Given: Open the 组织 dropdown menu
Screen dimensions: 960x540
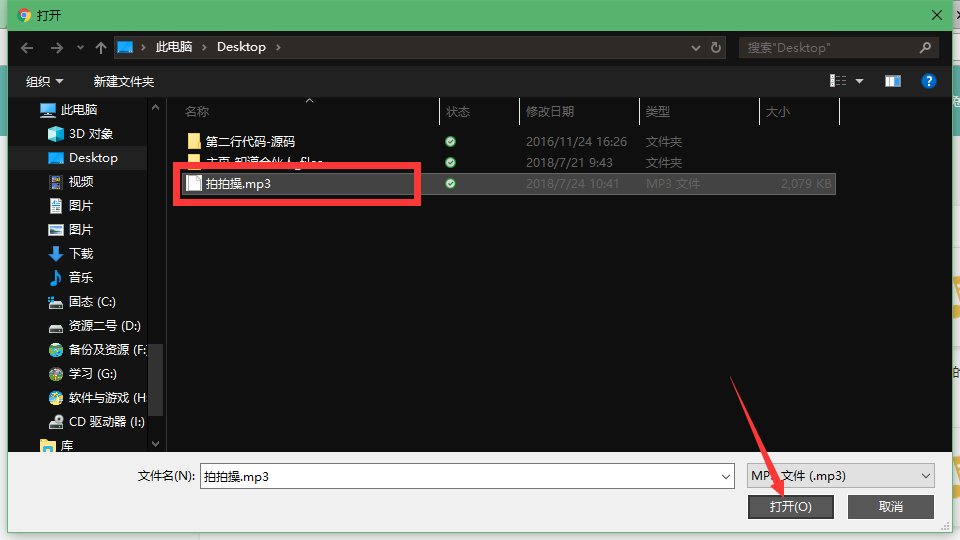Looking at the screenshot, I should (x=45, y=81).
